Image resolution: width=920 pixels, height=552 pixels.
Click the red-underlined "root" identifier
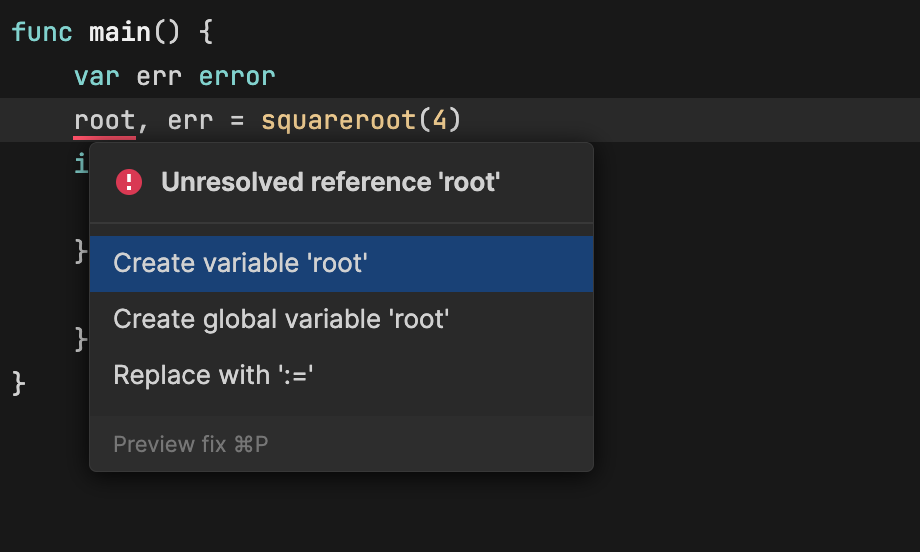click(104, 121)
